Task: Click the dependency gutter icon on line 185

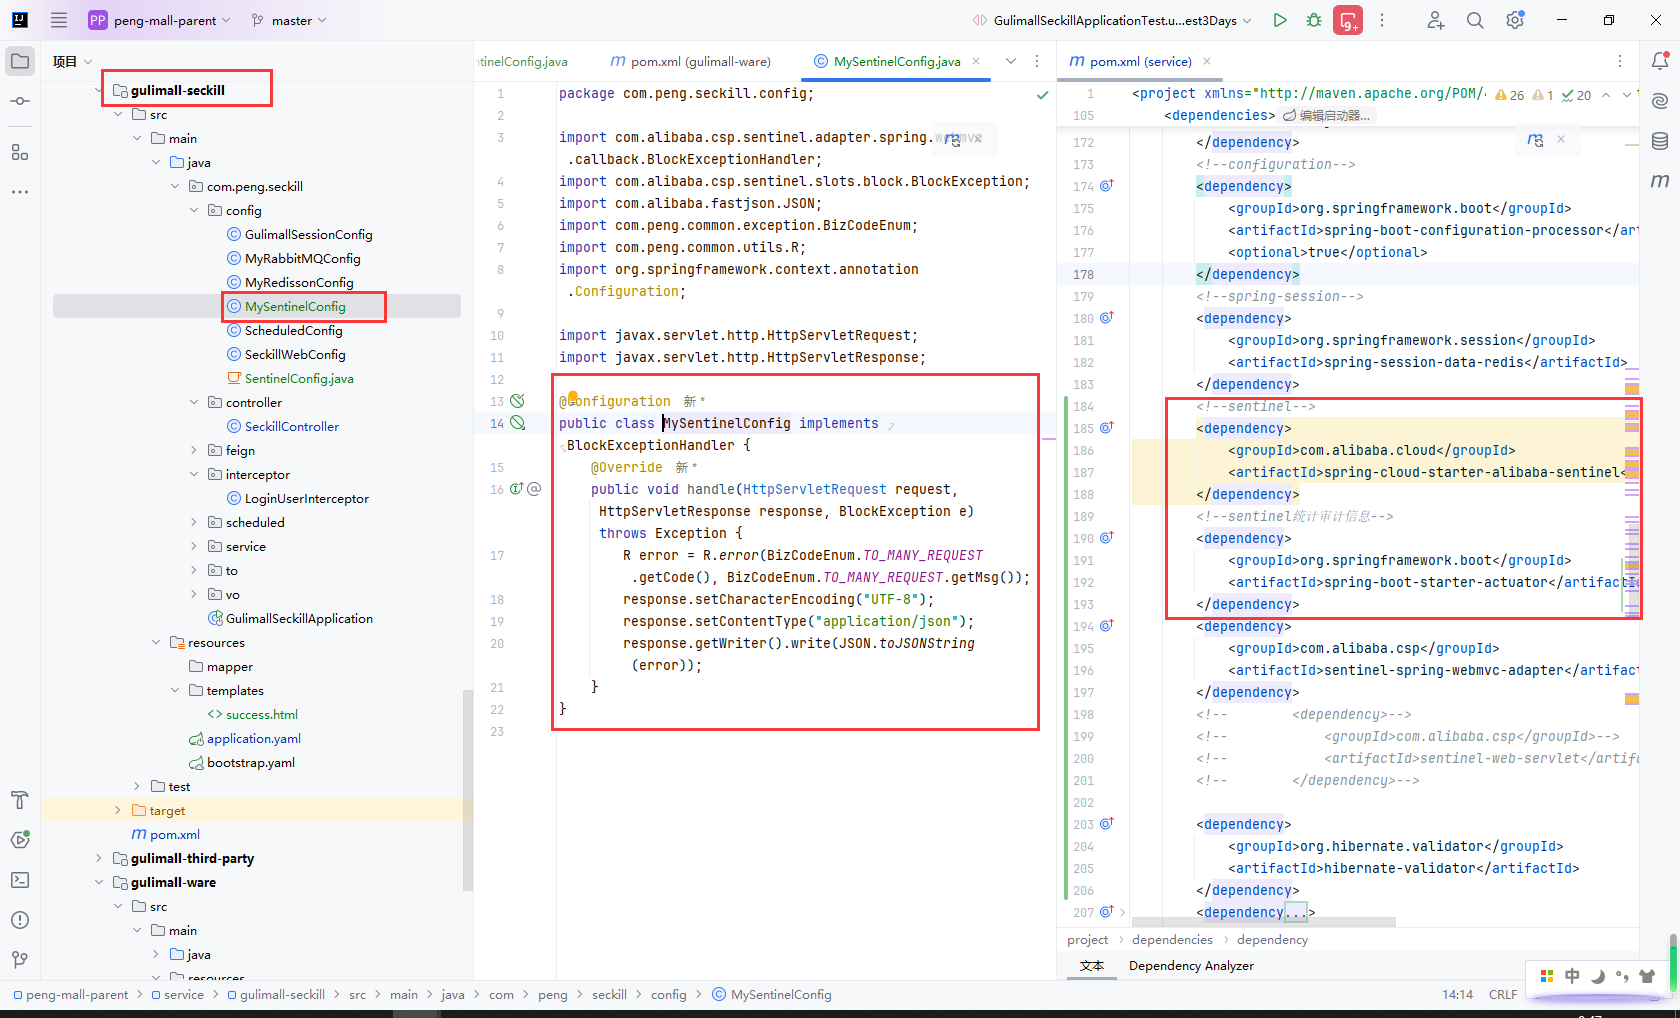Action: (1107, 427)
